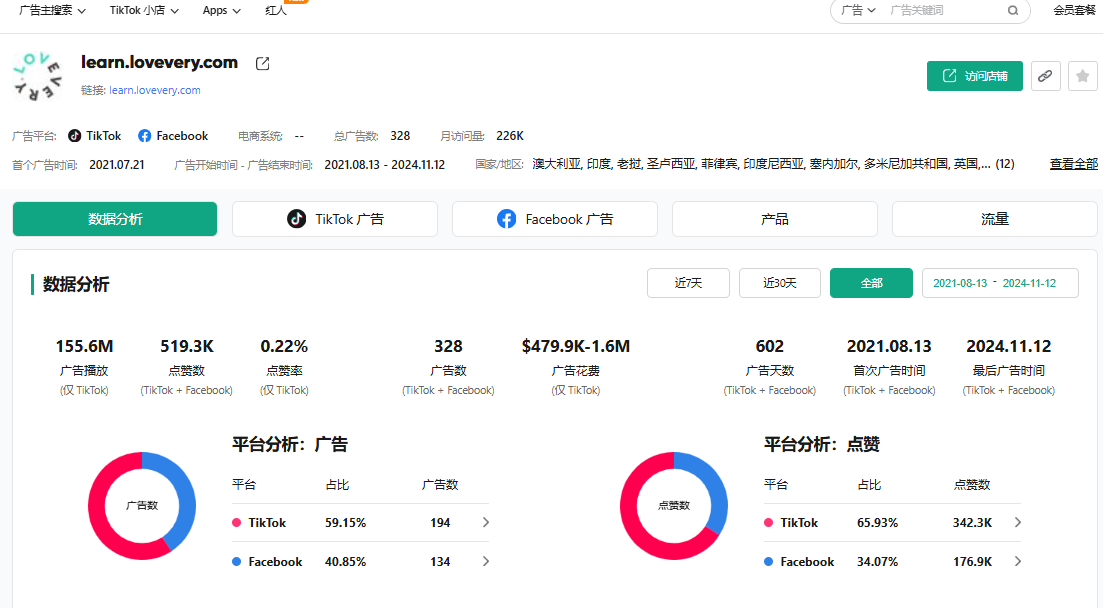Image resolution: width=1103 pixels, height=608 pixels.
Task: Open the 广告 search type dropdown
Action: (858, 11)
